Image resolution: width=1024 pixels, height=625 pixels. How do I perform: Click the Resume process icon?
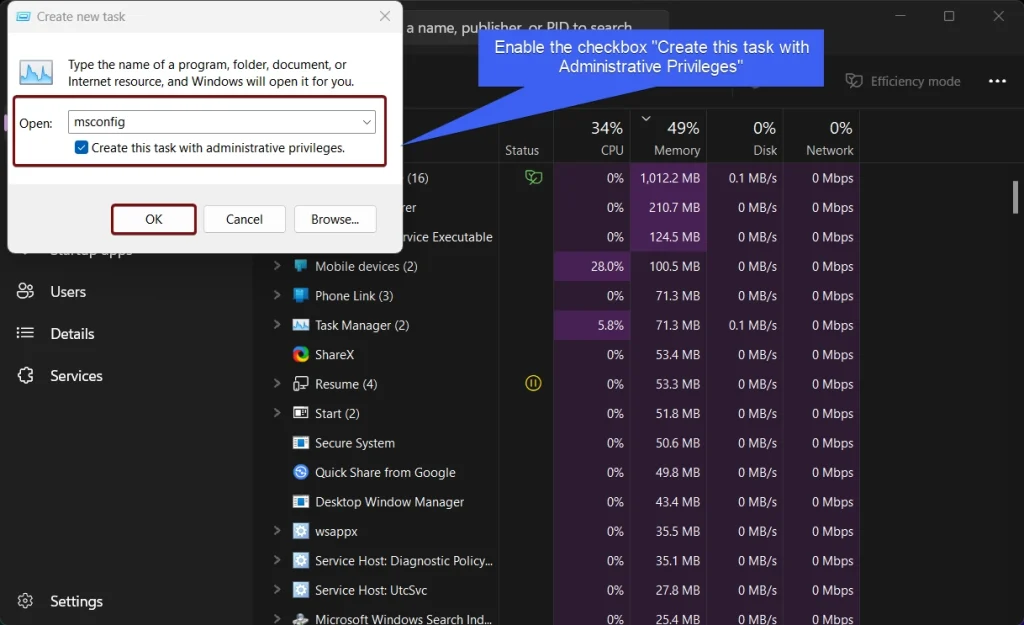(300, 384)
